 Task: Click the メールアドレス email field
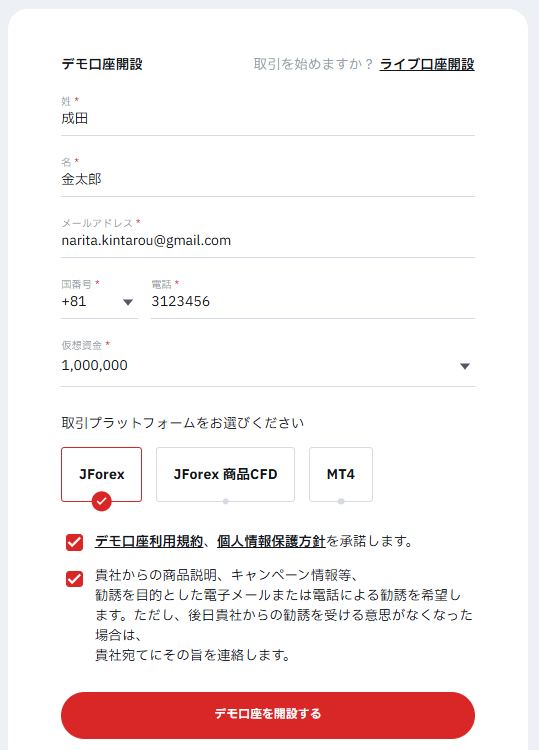coord(268,241)
